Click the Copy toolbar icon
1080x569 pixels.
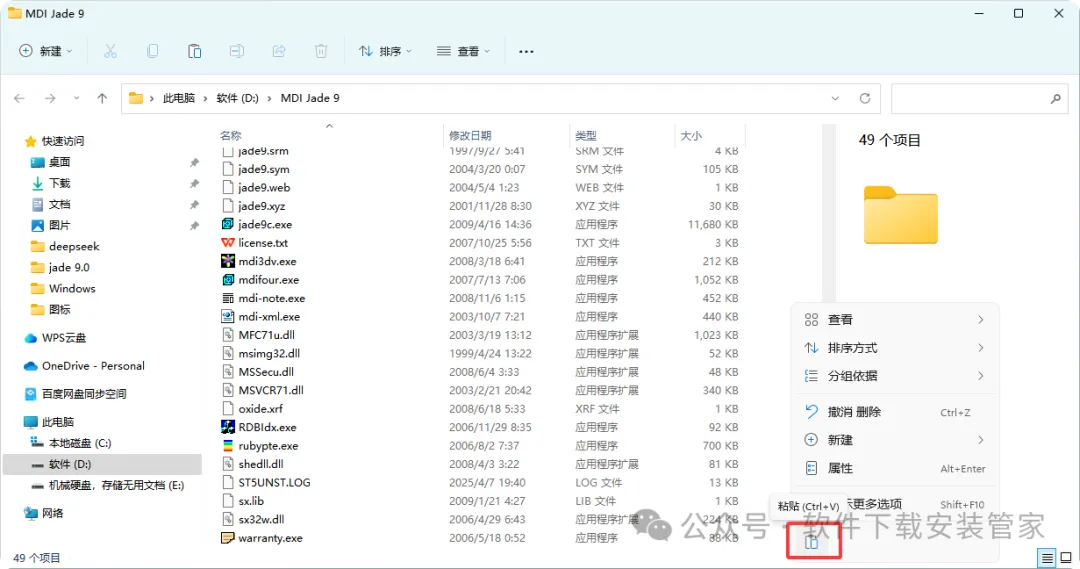click(x=152, y=51)
